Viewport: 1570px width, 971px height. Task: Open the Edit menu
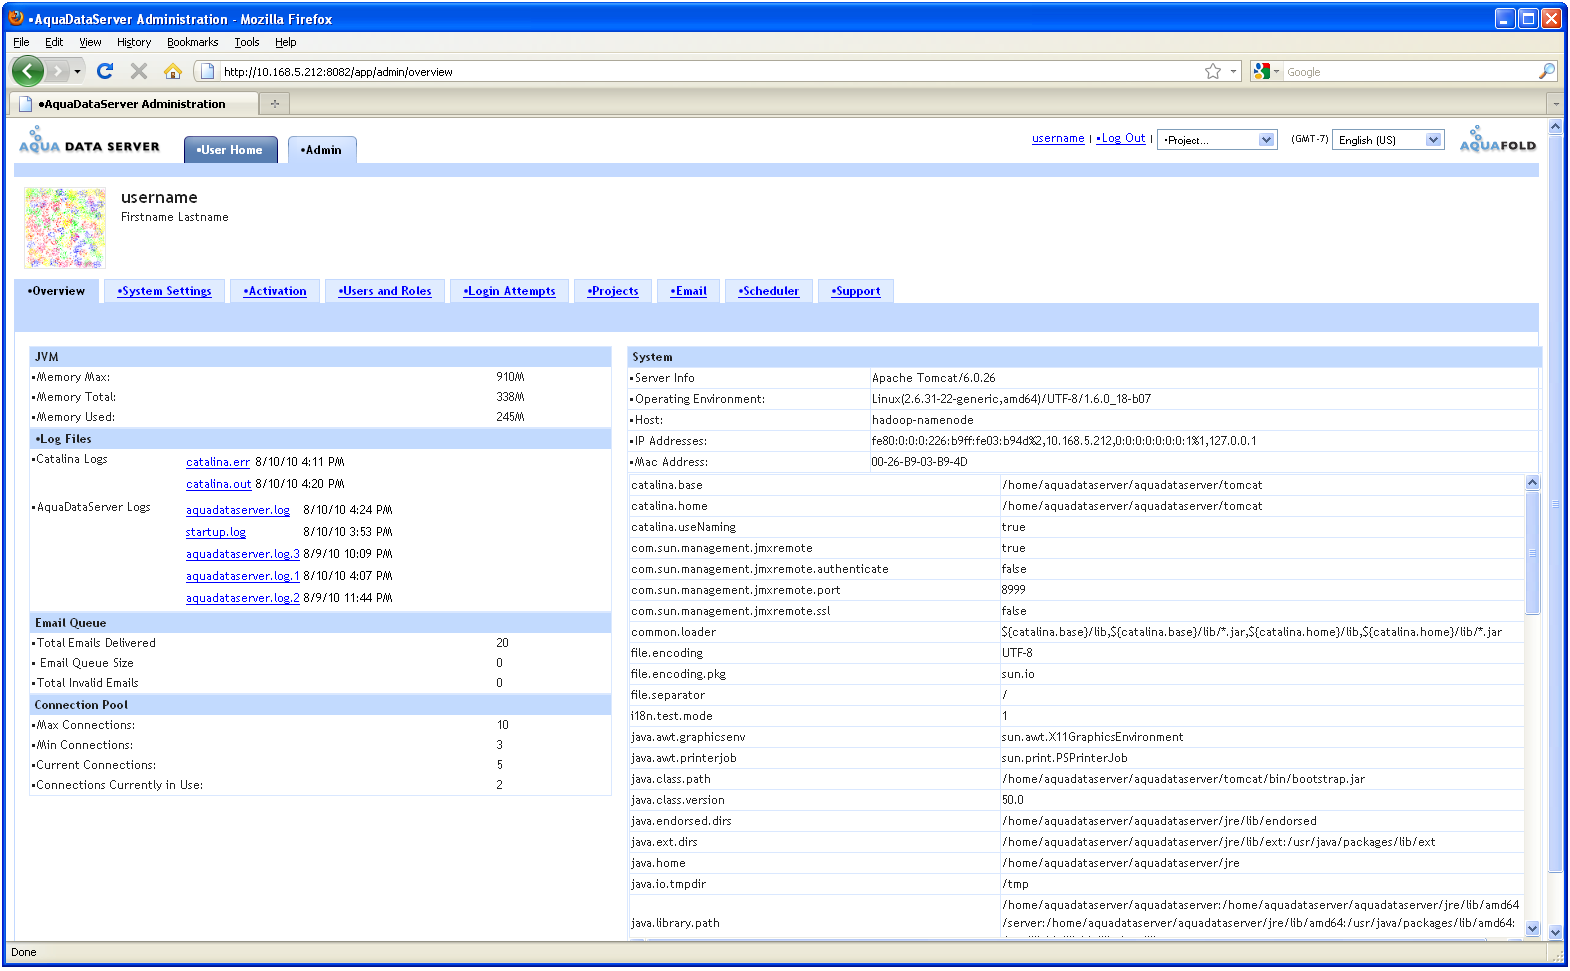pos(54,42)
